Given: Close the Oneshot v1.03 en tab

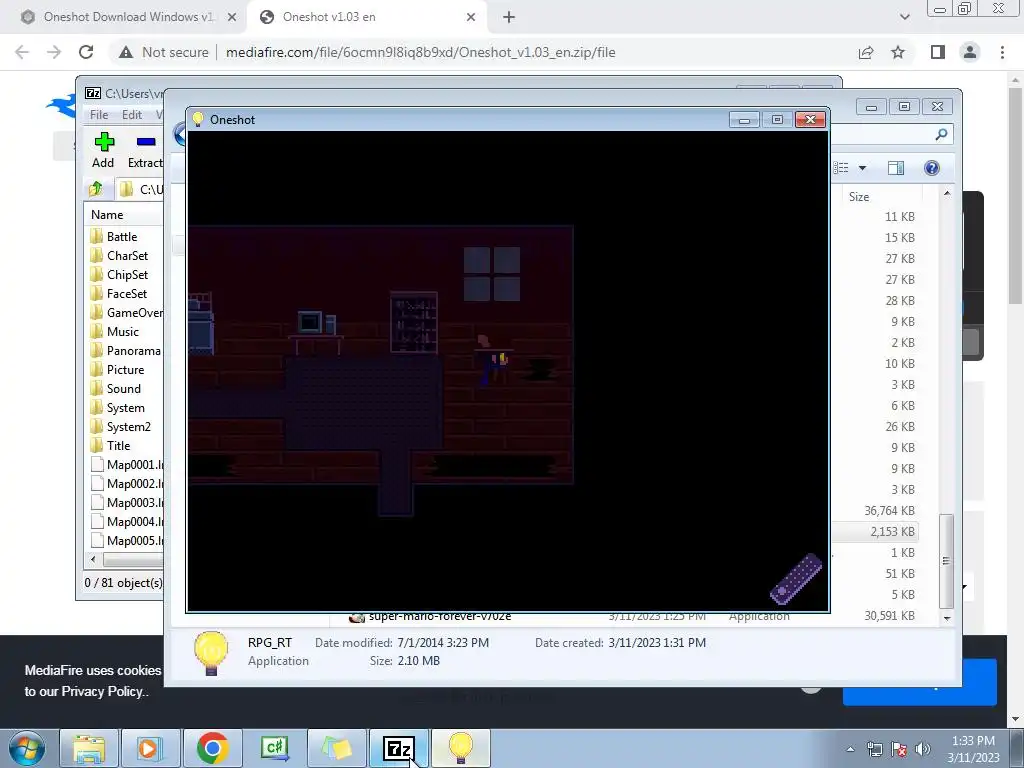Looking at the screenshot, I should click(x=471, y=18).
